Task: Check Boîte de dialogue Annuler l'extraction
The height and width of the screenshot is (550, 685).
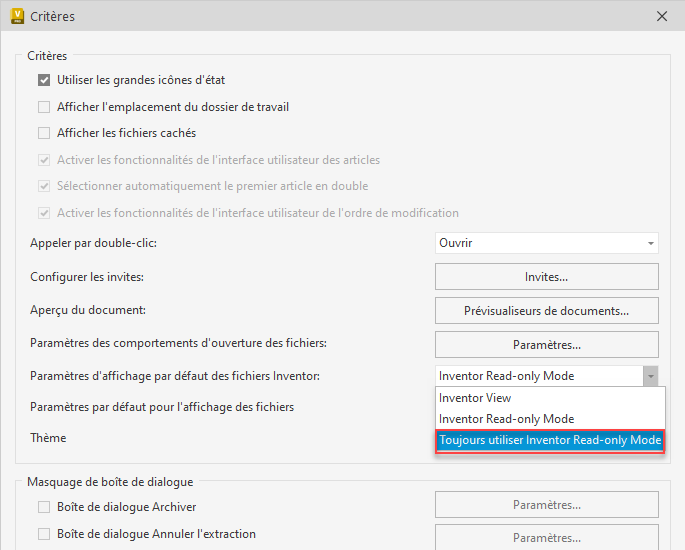Action: pos(44,534)
